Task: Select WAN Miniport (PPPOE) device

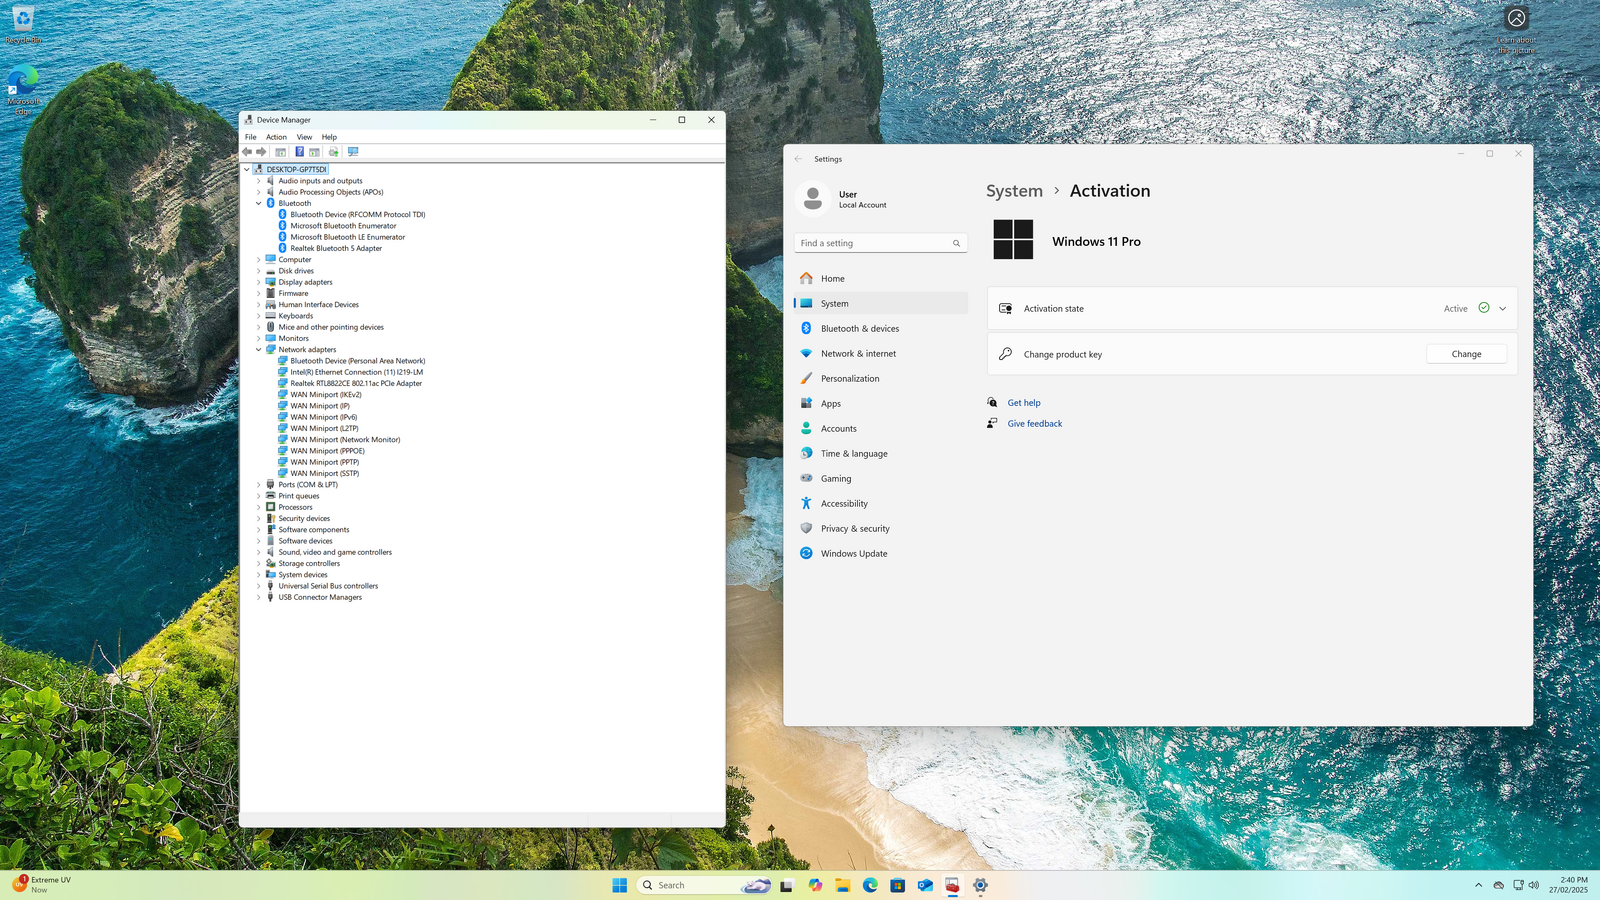Action: (327, 451)
